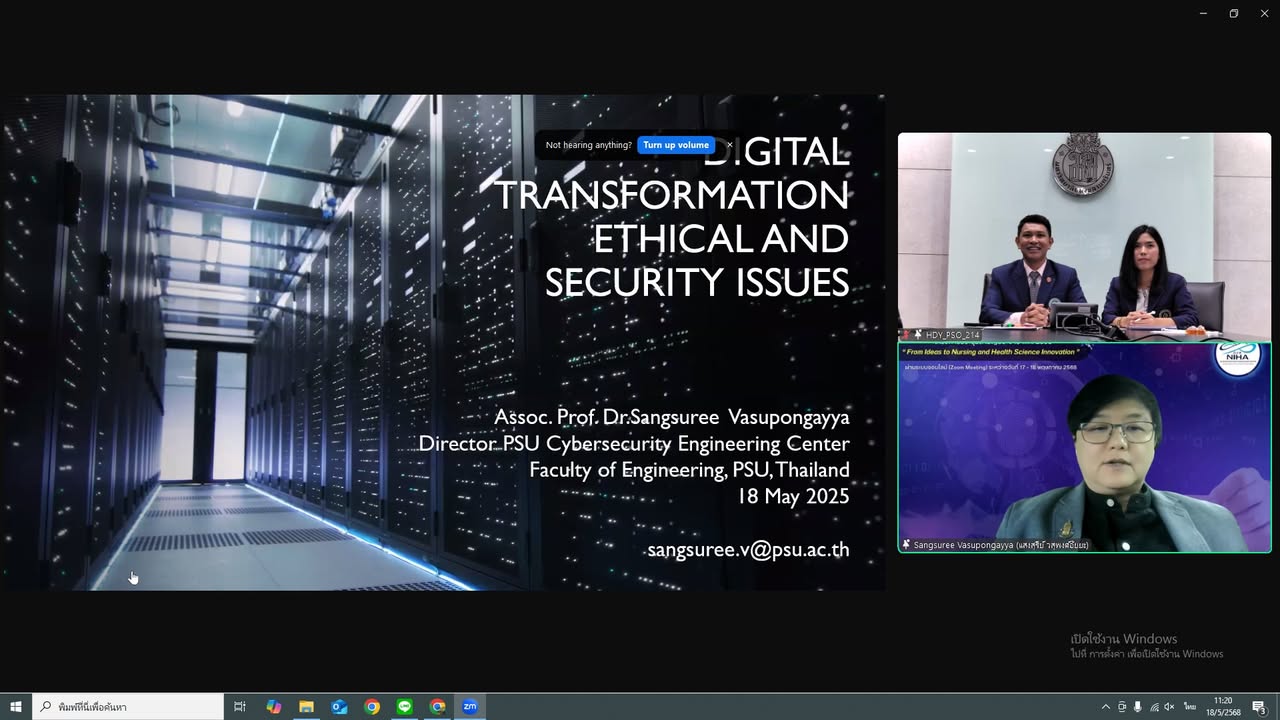Image resolution: width=1280 pixels, height=720 pixels.
Task: Open the clock and calendar flyout
Action: click(x=1223, y=707)
